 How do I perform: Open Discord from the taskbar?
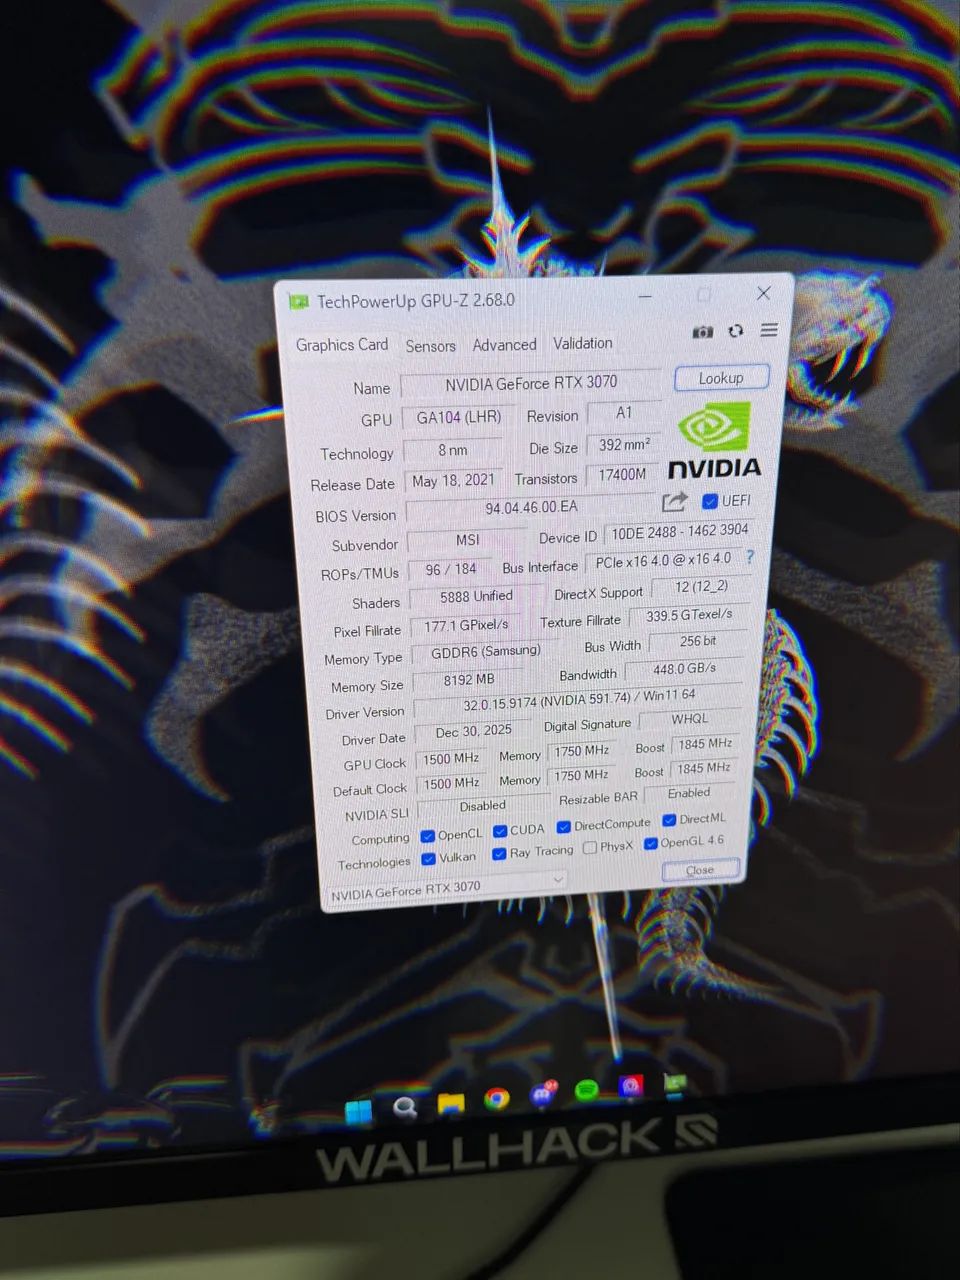pyautogui.click(x=543, y=1094)
